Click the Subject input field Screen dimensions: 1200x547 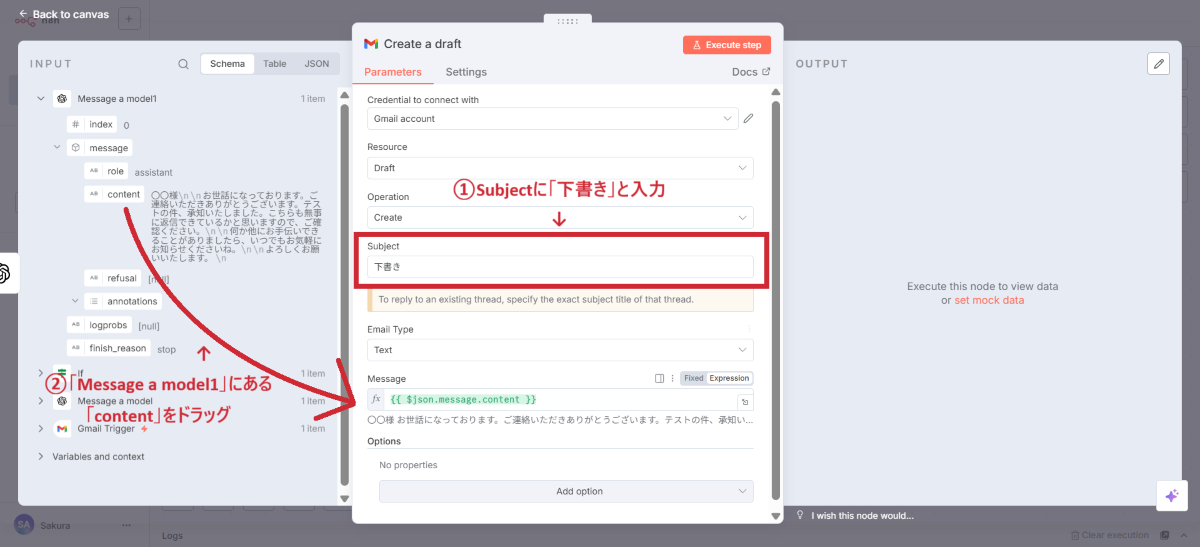(x=560, y=267)
